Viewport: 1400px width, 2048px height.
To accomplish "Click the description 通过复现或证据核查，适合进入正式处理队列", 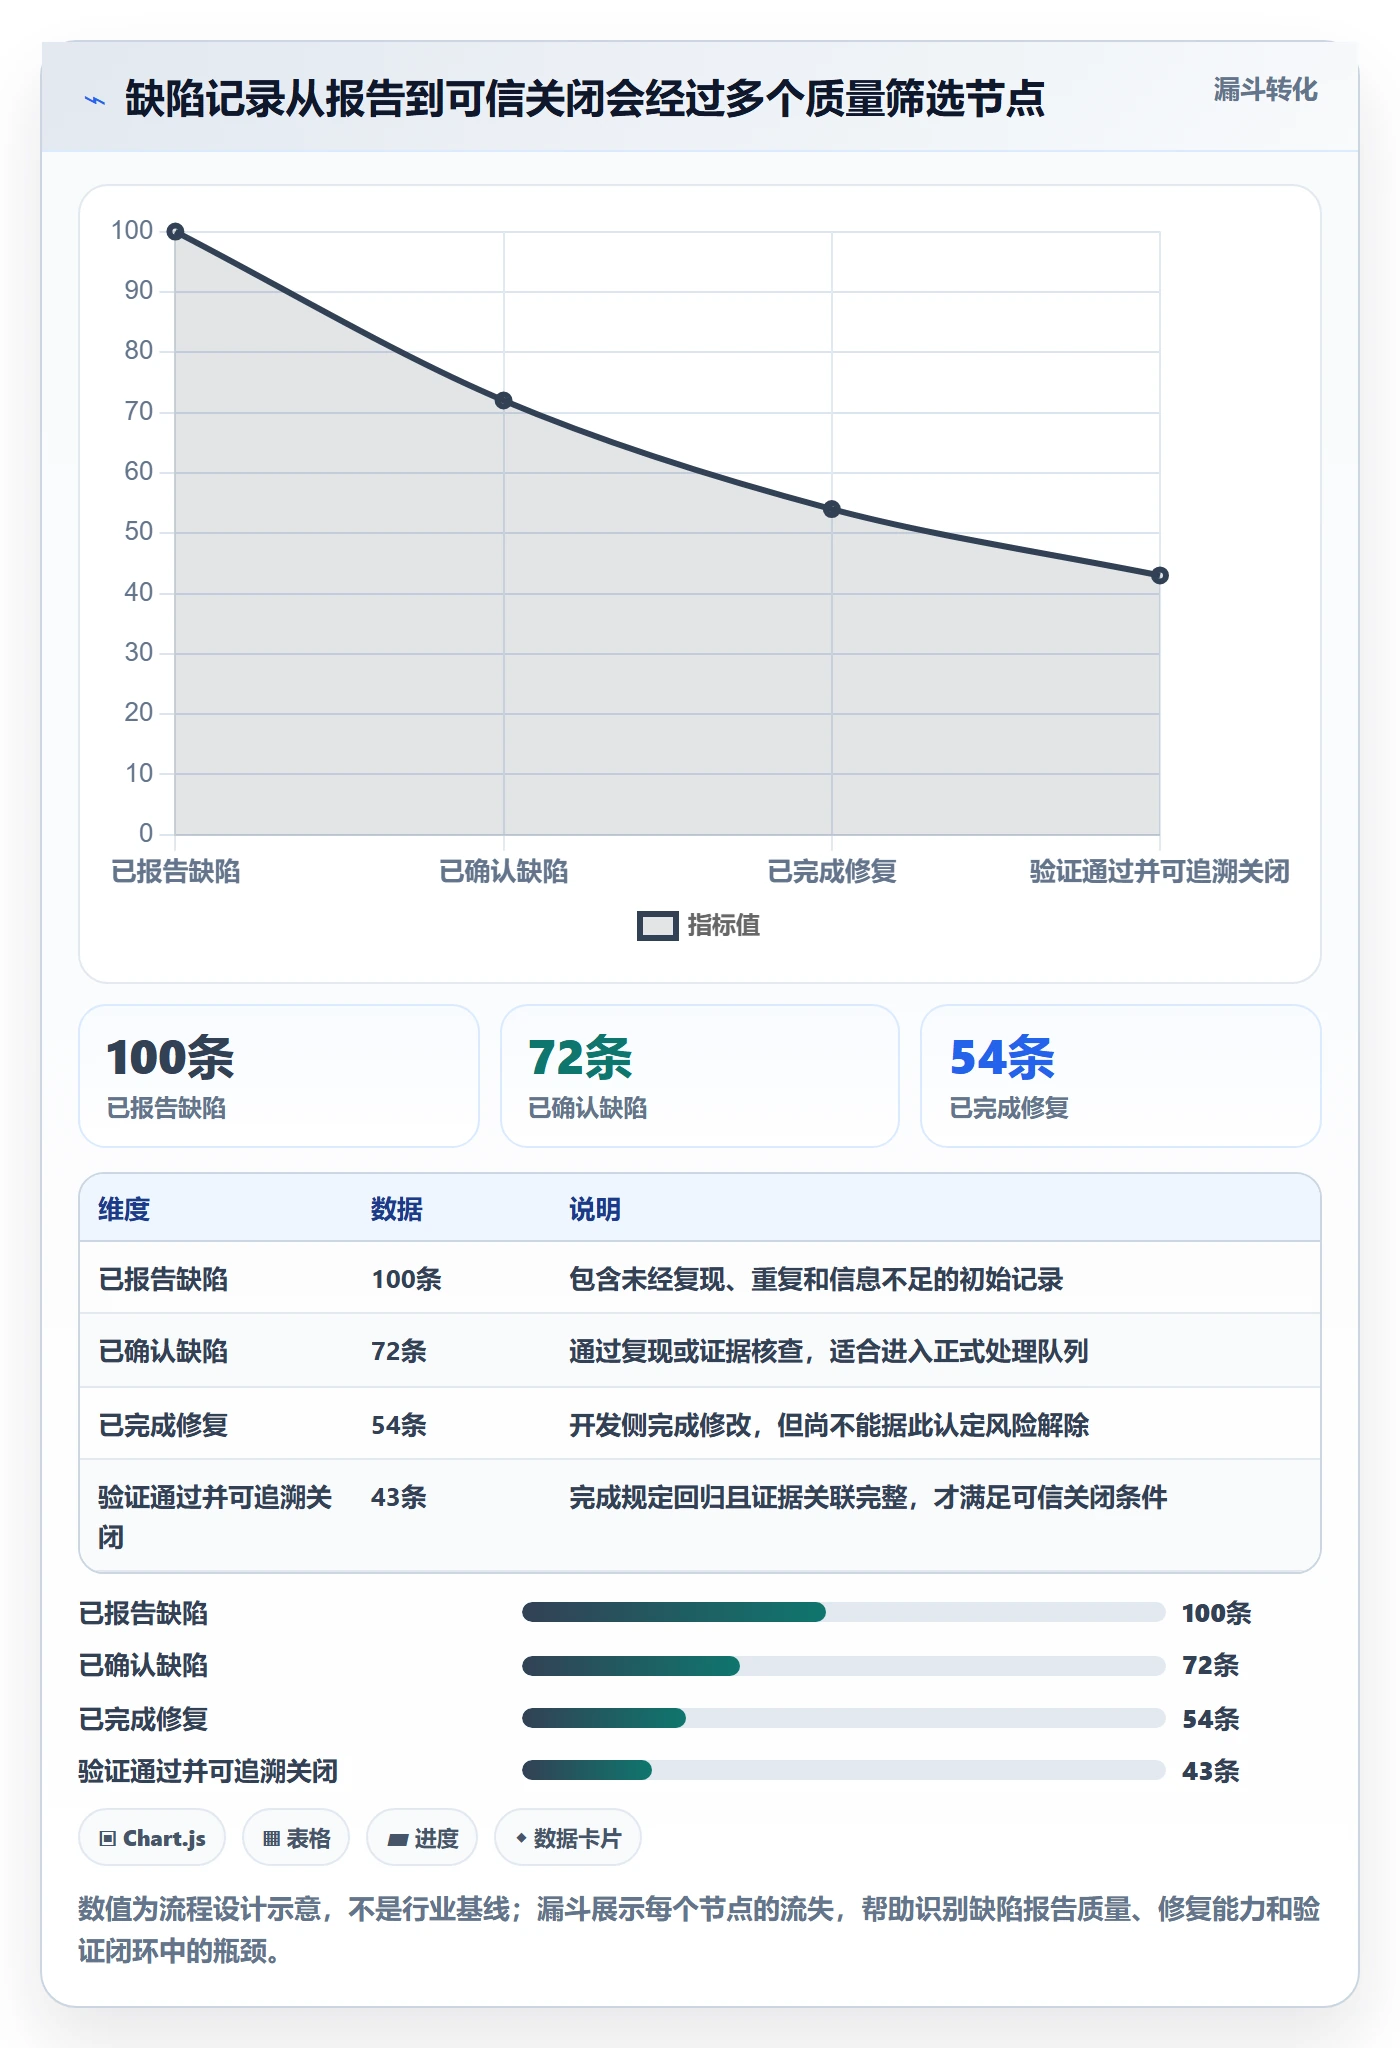I will coord(829,1351).
